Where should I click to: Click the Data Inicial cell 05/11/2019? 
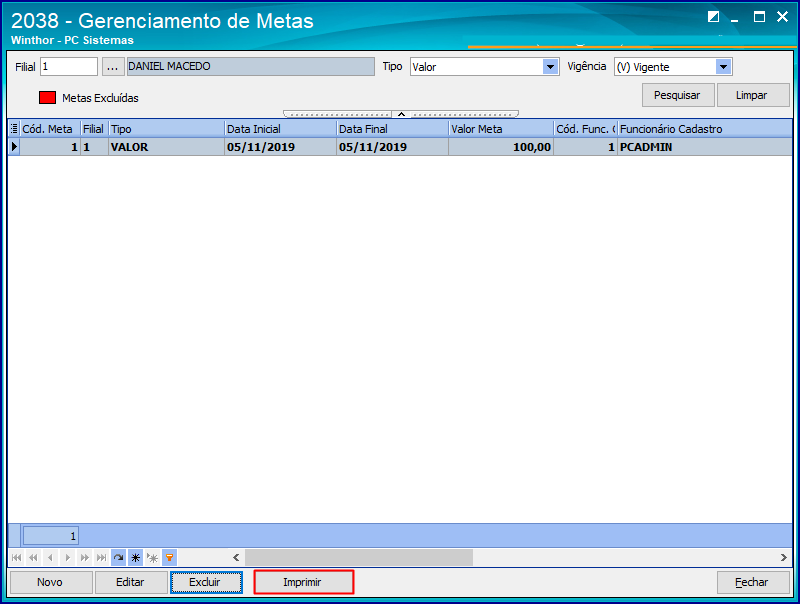click(281, 147)
